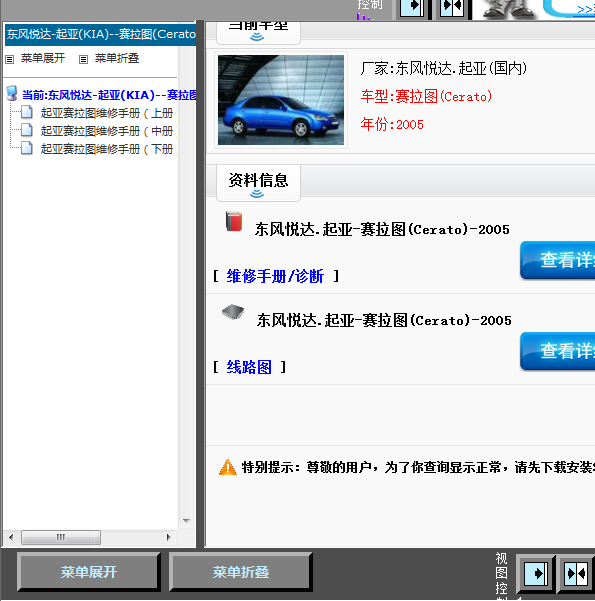The width and height of the screenshot is (595, 601).
Task: Click the top-right >> link
Action: (x=586, y=9)
